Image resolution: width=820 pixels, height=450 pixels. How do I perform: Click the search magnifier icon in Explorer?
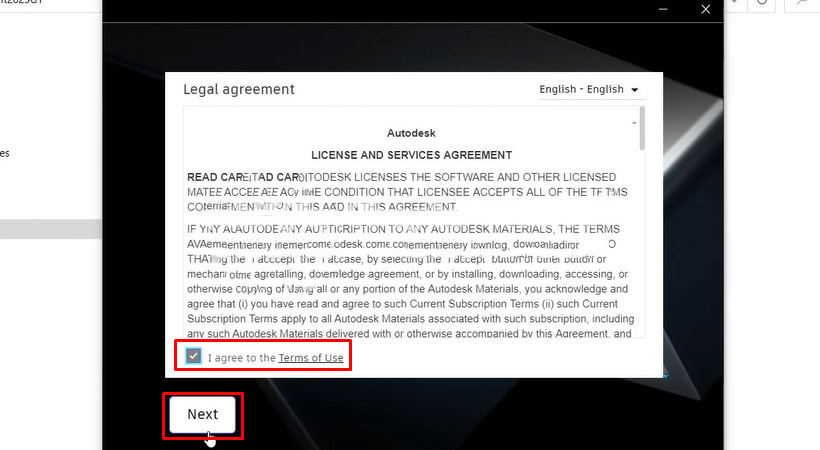tap(801, 3)
